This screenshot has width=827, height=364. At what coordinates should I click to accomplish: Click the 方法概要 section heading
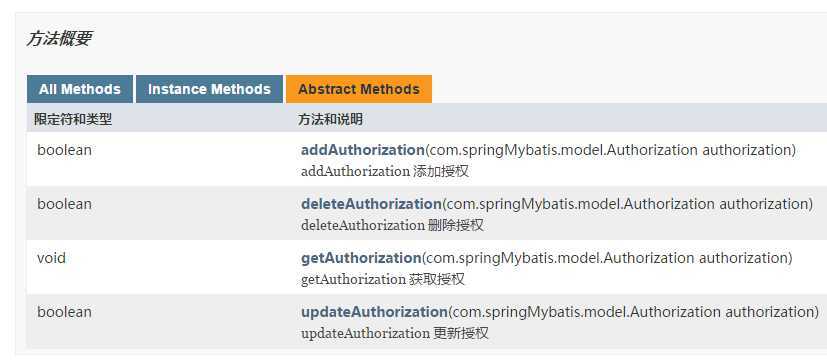tap(59, 39)
